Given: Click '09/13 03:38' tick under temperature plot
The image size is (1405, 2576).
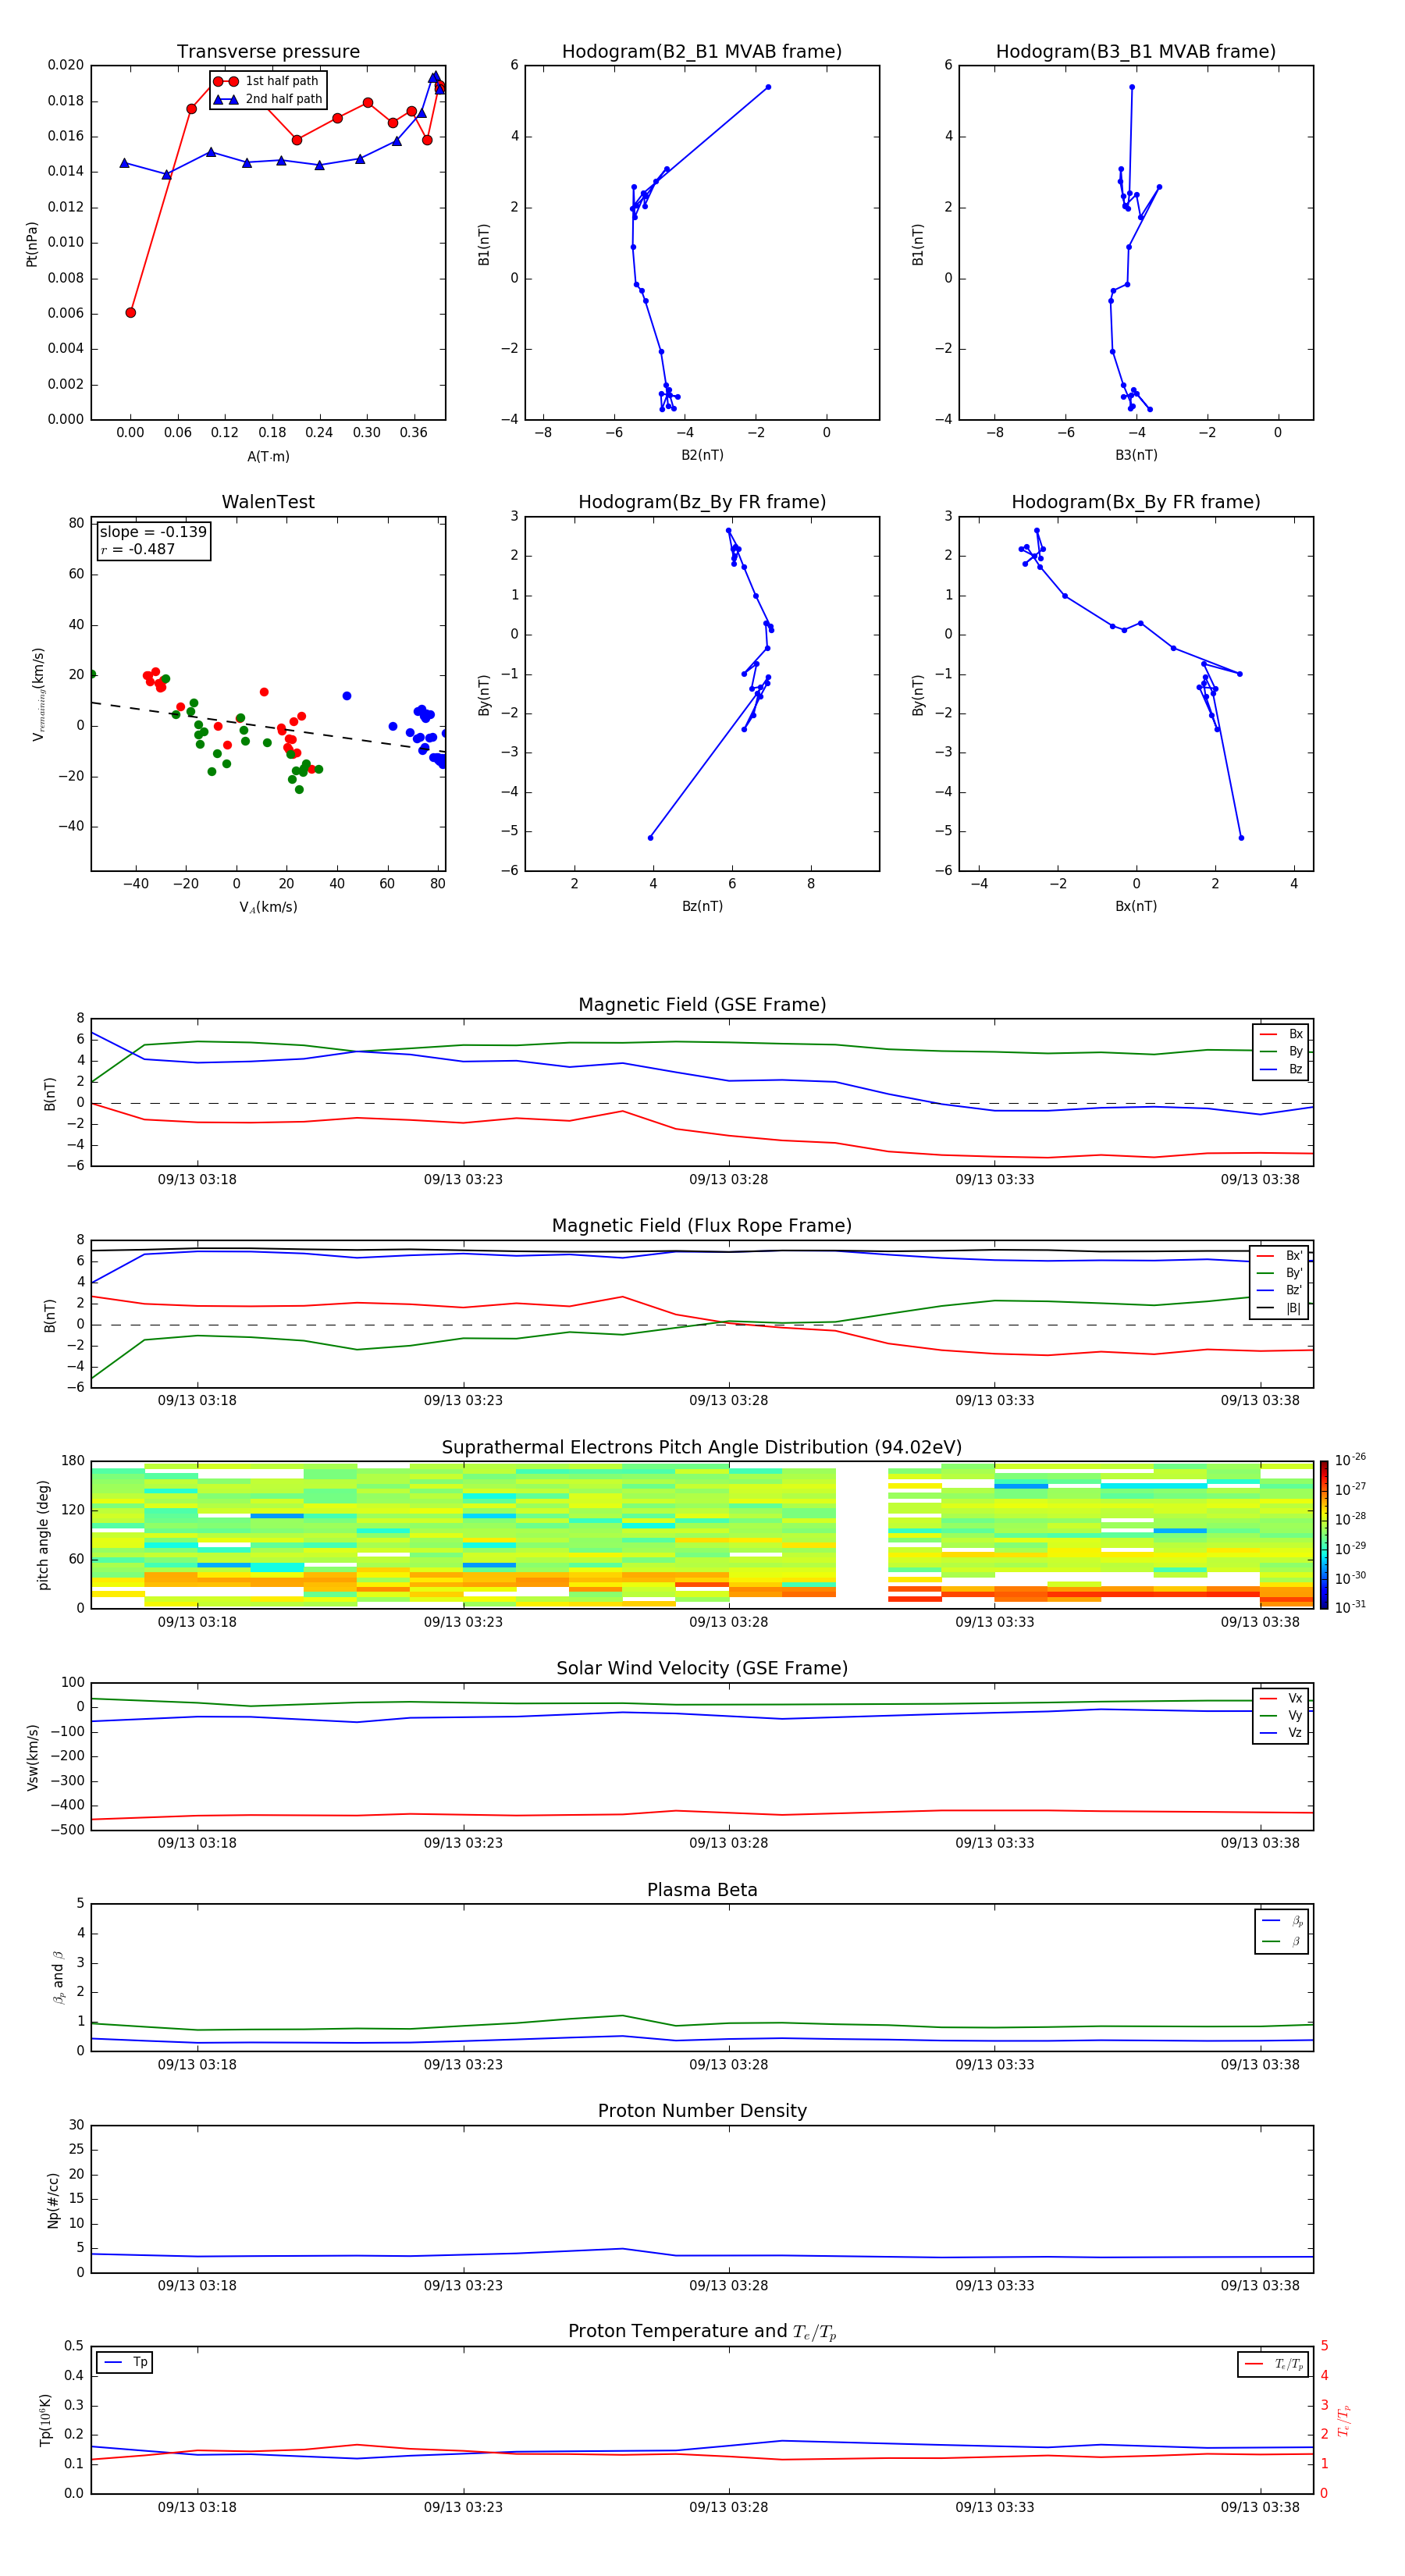Looking at the screenshot, I should (1260, 2508).
